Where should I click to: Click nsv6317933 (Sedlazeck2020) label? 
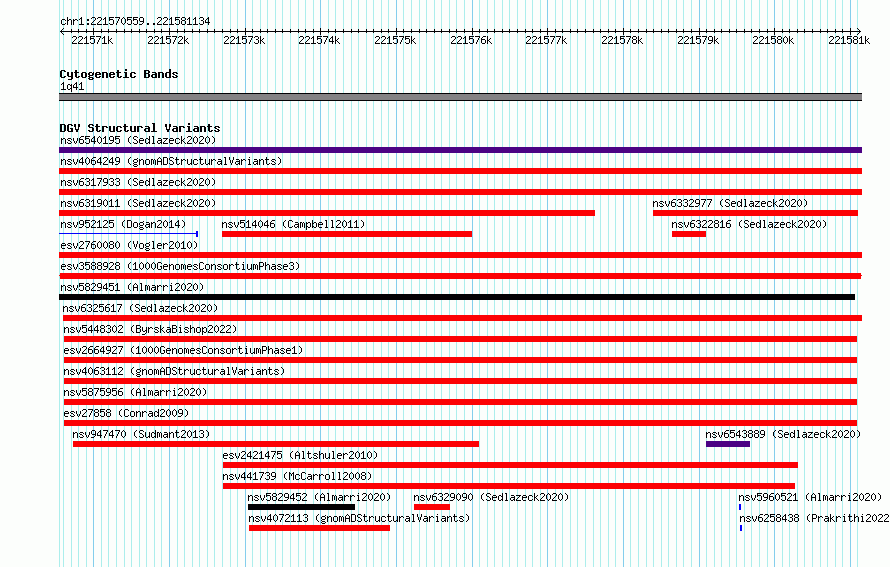138,182
